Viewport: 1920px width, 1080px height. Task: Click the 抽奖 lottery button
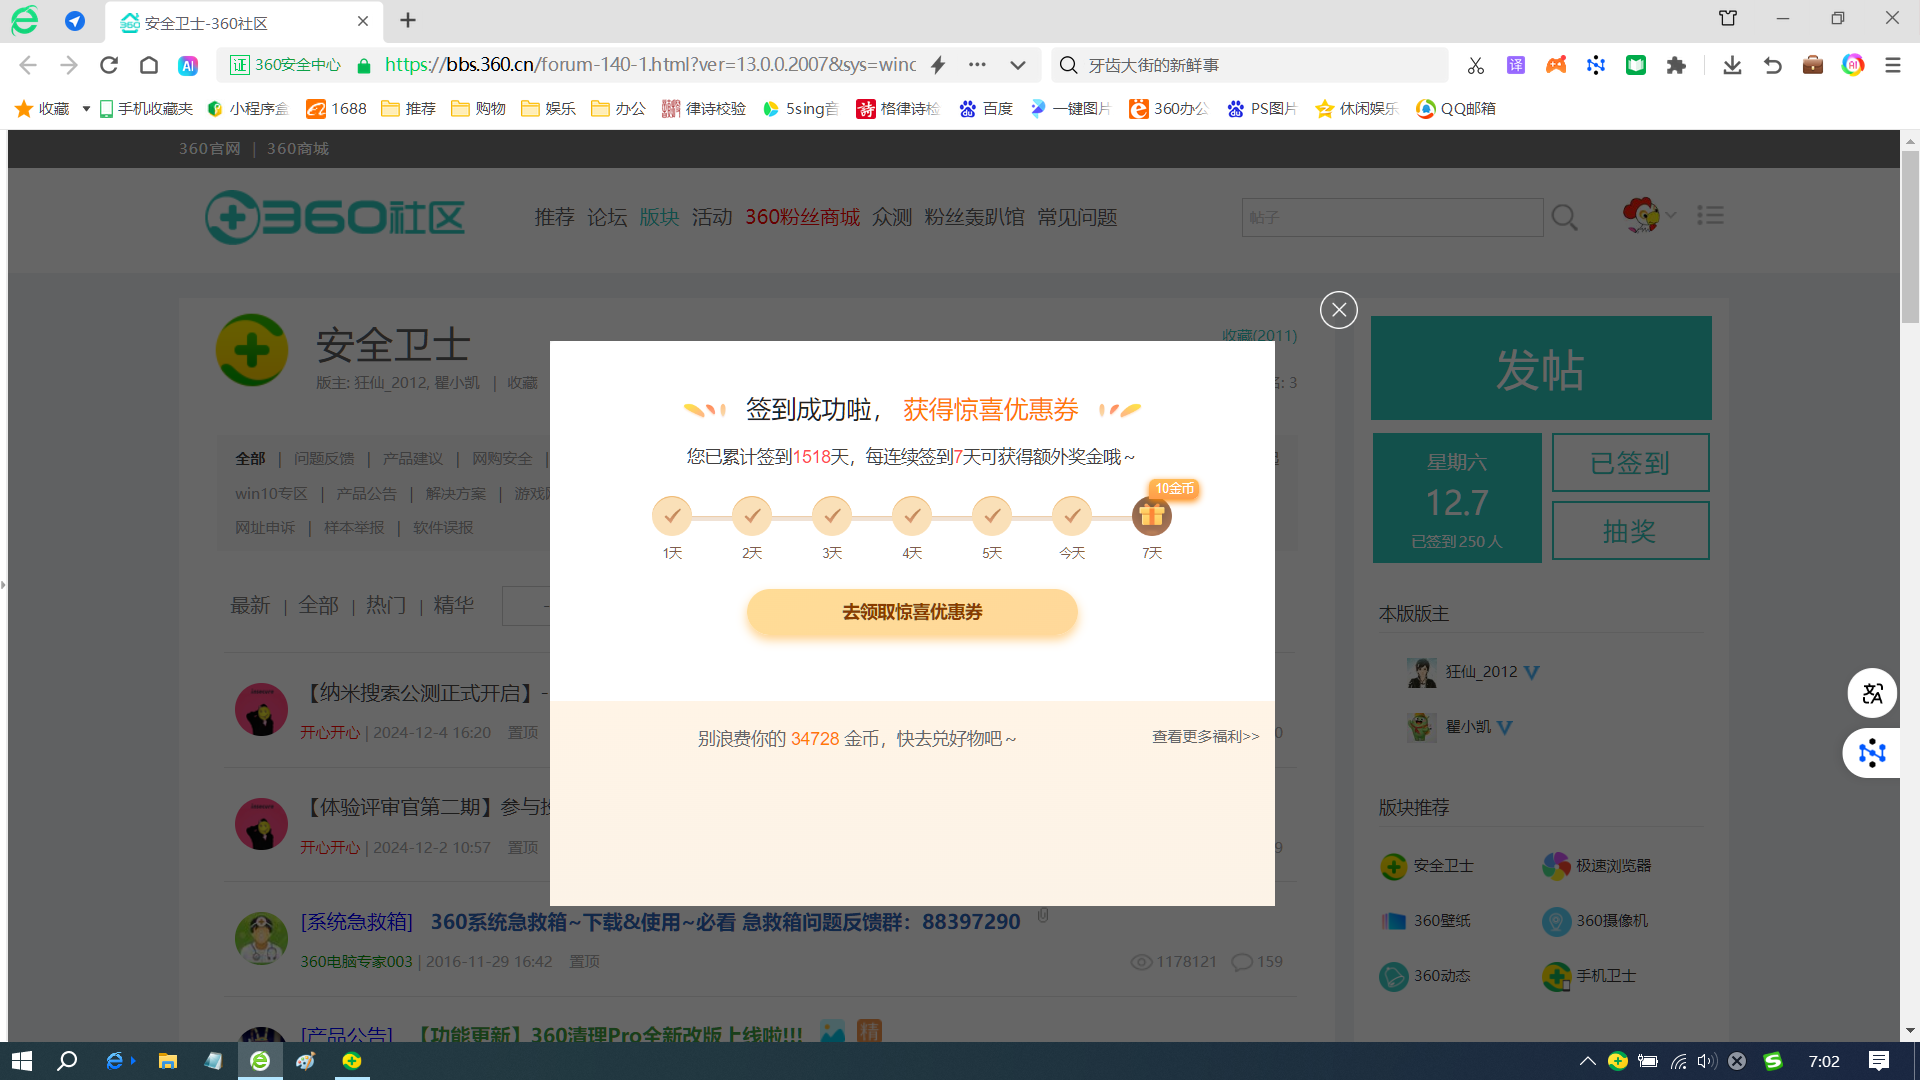(1630, 530)
